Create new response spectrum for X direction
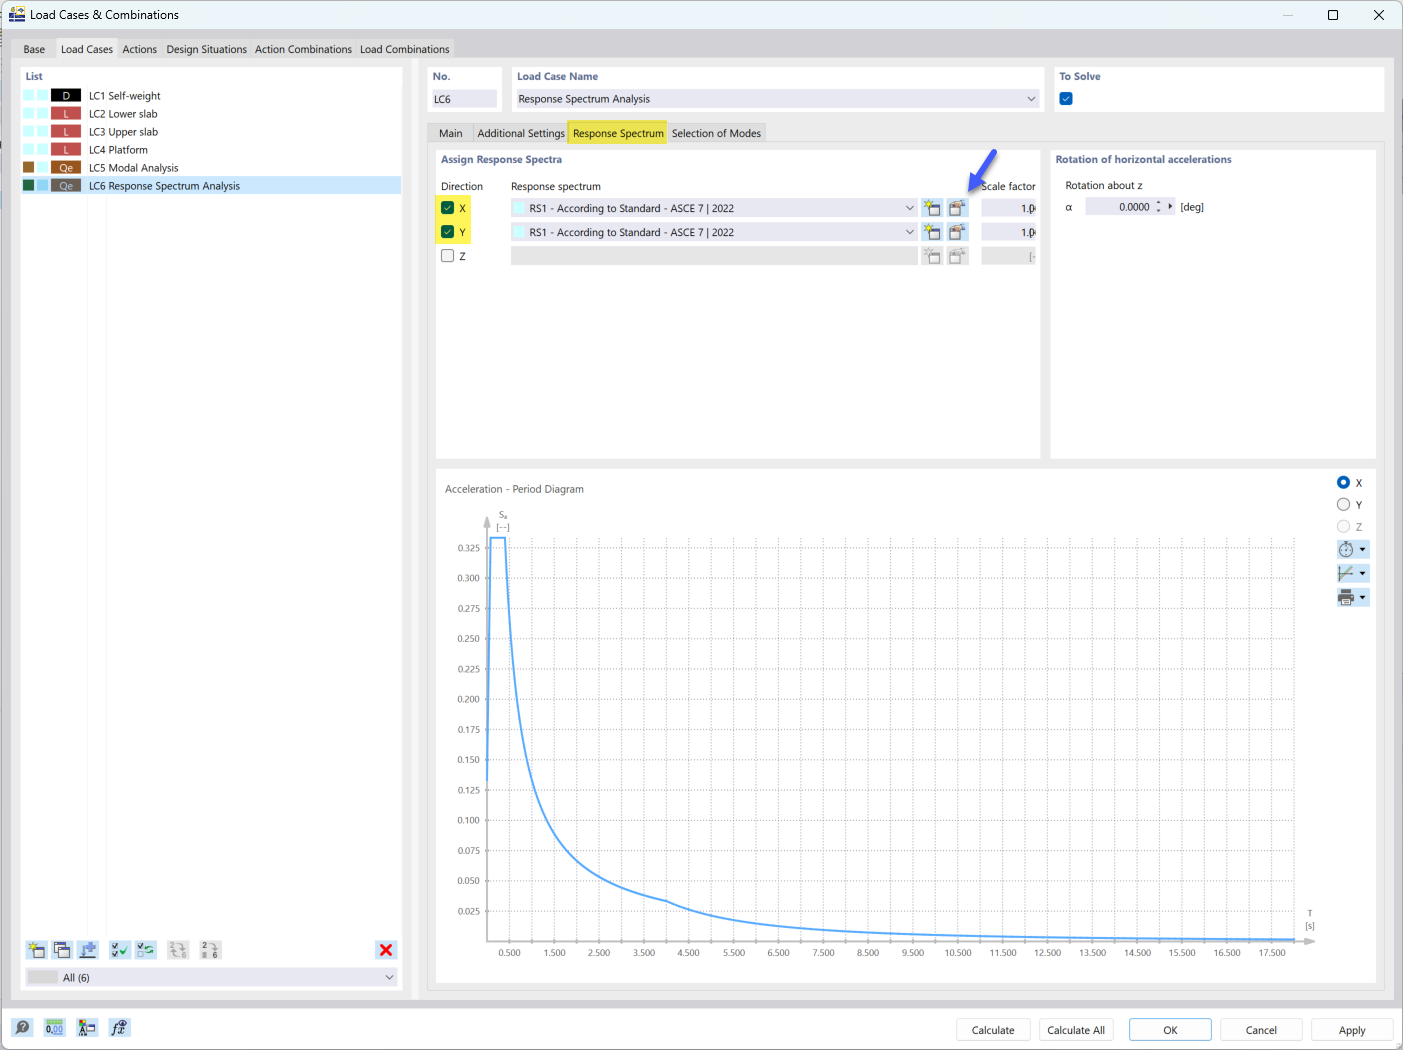This screenshot has width=1403, height=1050. click(x=932, y=208)
